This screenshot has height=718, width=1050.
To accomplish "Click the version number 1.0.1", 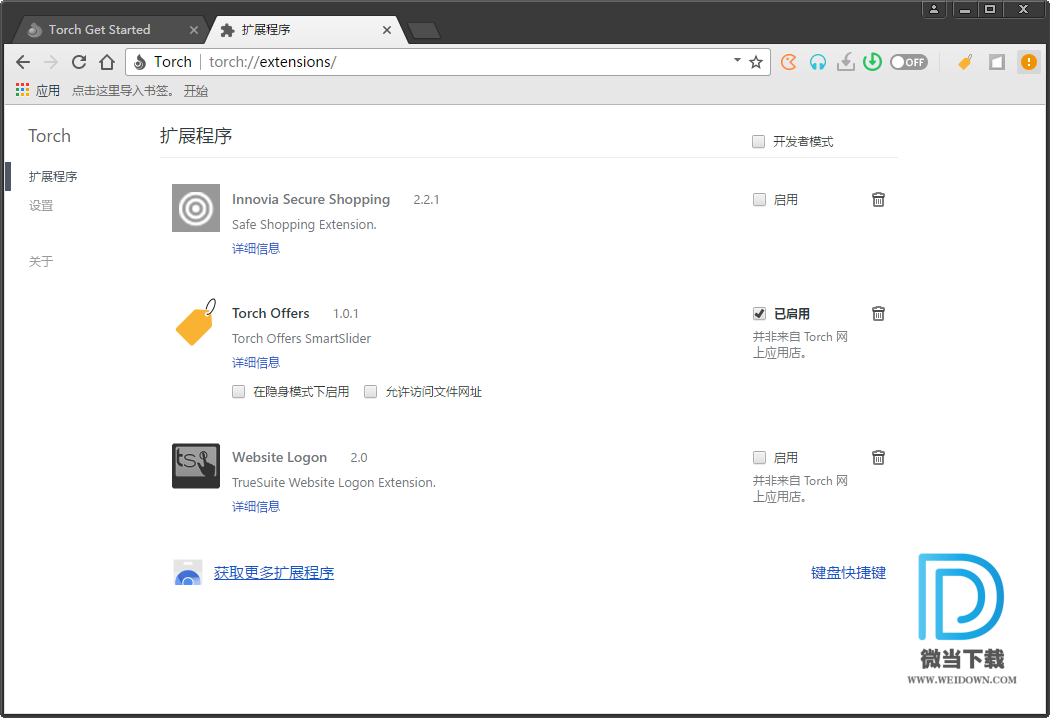I will tap(346, 313).
